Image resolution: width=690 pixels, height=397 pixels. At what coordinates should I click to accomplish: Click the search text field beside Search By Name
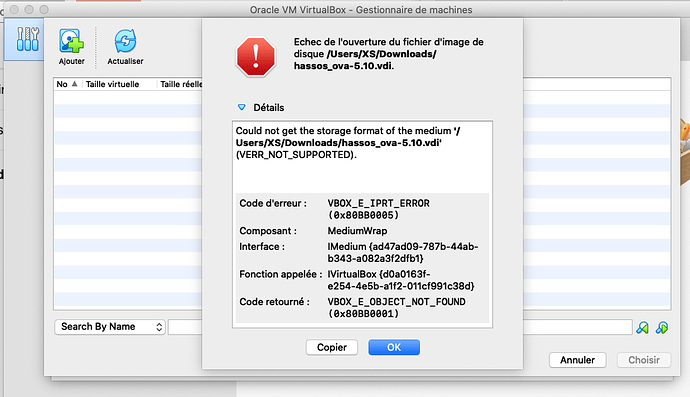[x=185, y=327]
